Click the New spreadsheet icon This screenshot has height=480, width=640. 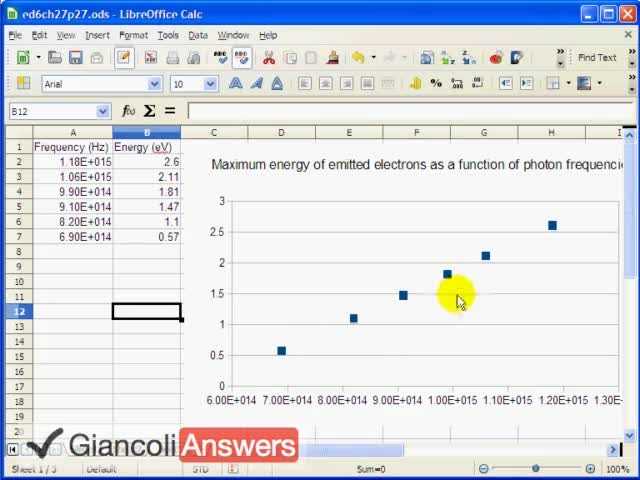(x=23, y=58)
